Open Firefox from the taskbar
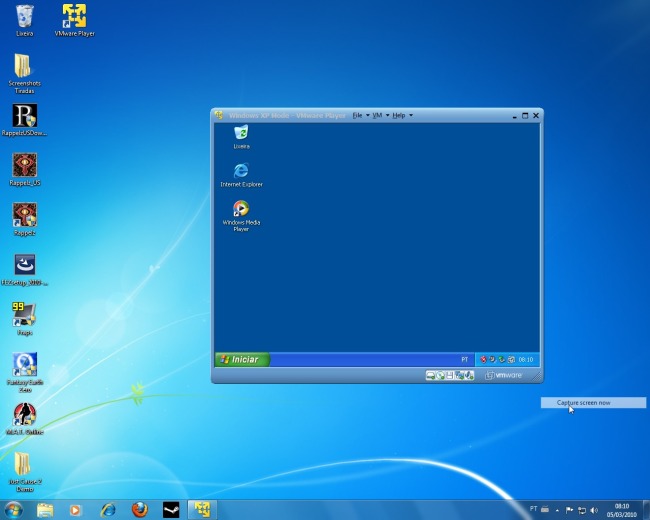Viewport: 650px width, 520px height. [140, 510]
